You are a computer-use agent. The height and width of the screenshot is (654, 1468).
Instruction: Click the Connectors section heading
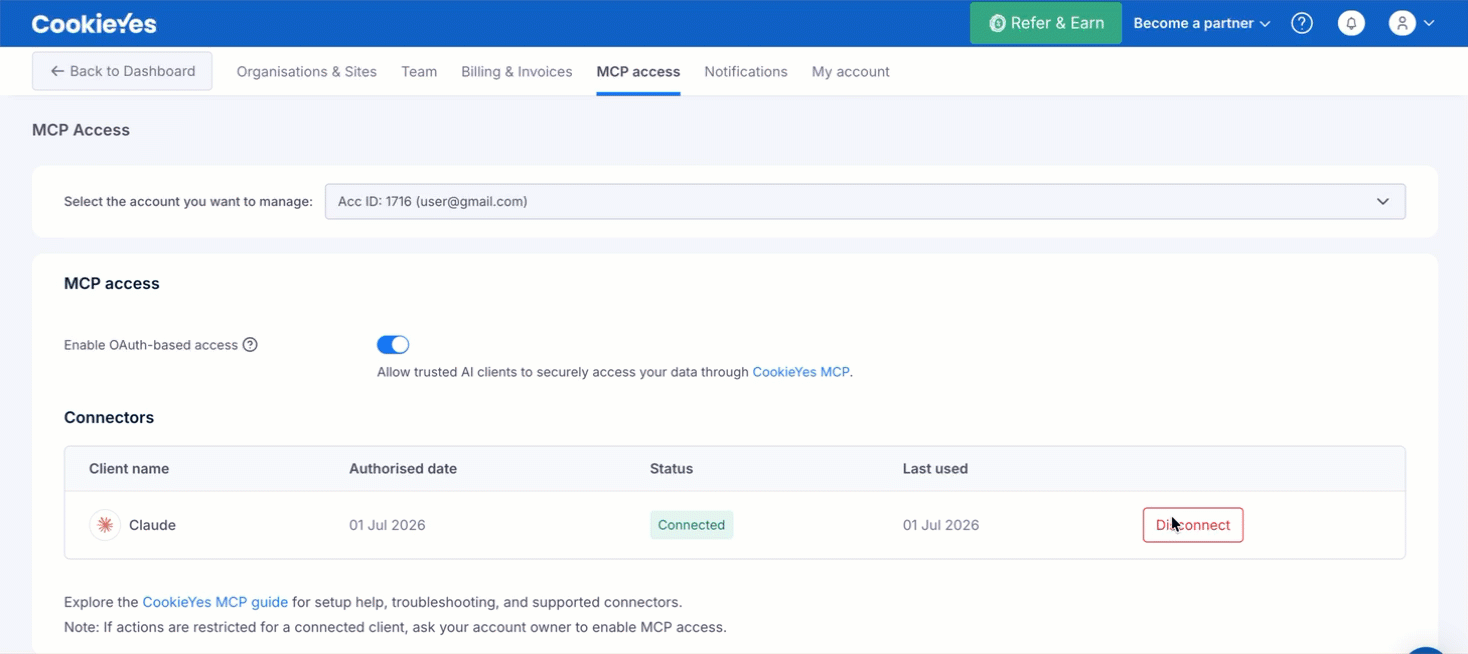pos(109,418)
